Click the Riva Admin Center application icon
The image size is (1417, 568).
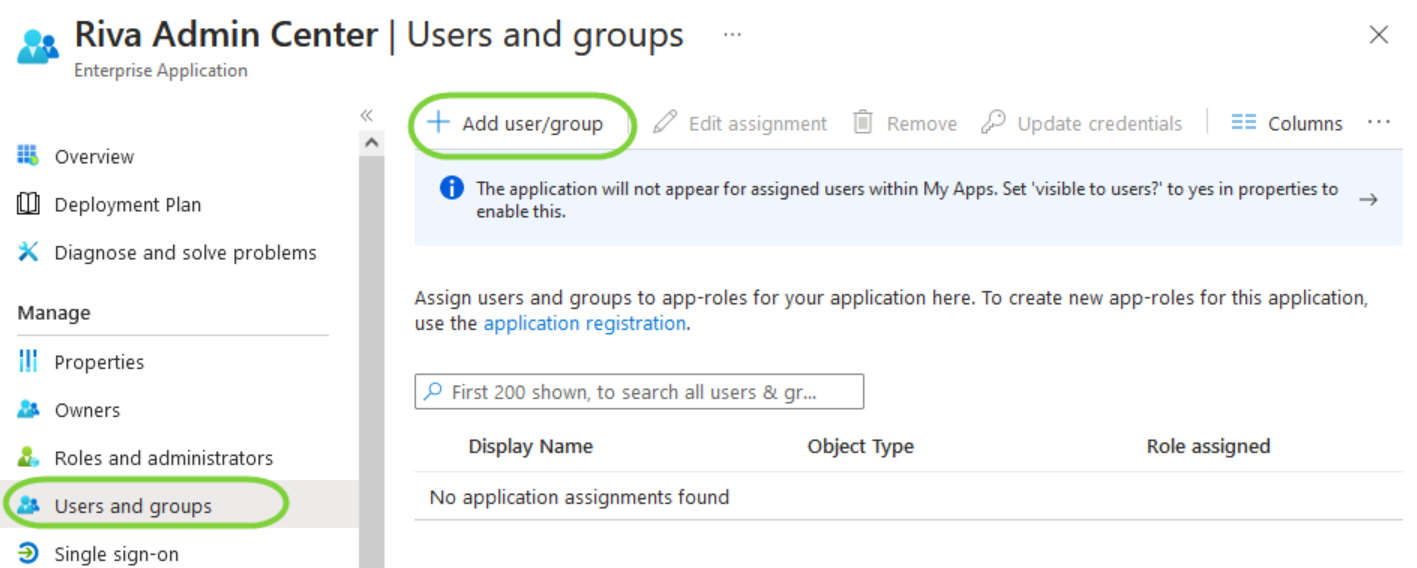(x=38, y=46)
